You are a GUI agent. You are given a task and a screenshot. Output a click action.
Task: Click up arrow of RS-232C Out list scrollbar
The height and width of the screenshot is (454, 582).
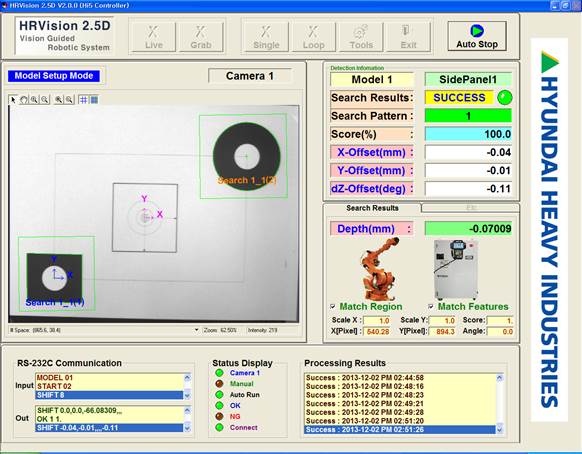187,410
